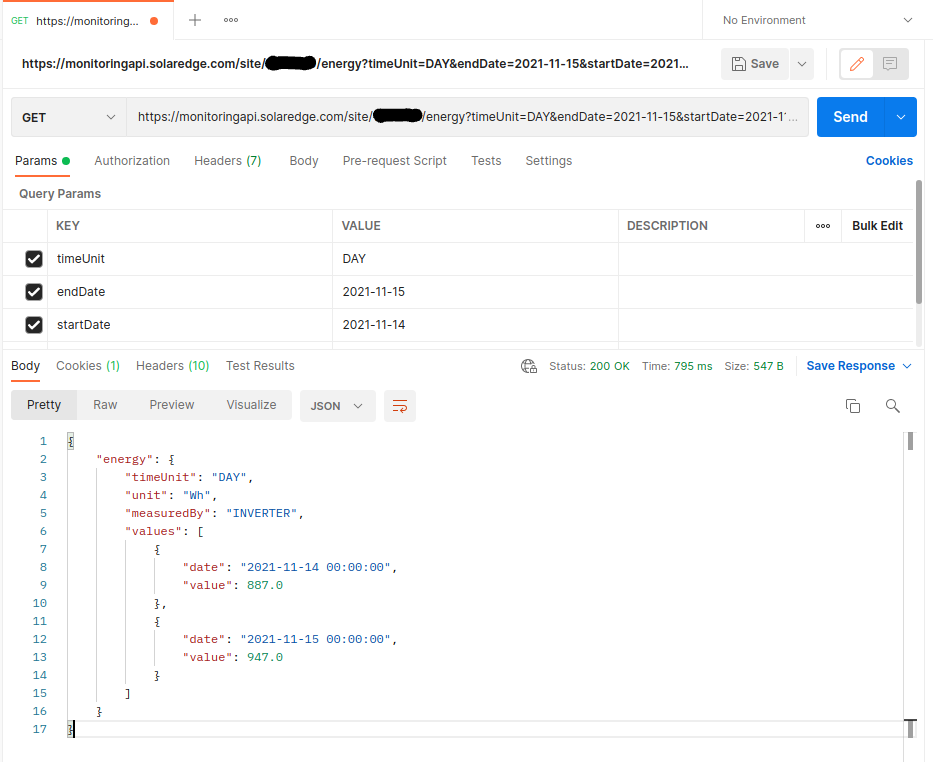Open the Pre-request Script tab
Viewport: 933px width, 762px height.
[x=394, y=160]
